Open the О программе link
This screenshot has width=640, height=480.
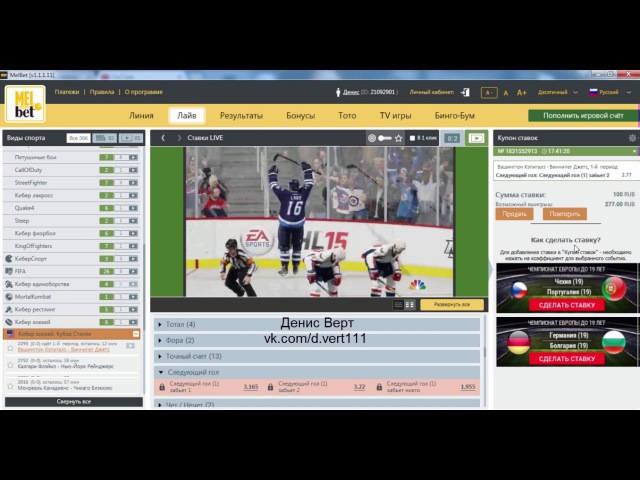pyautogui.click(x=144, y=92)
